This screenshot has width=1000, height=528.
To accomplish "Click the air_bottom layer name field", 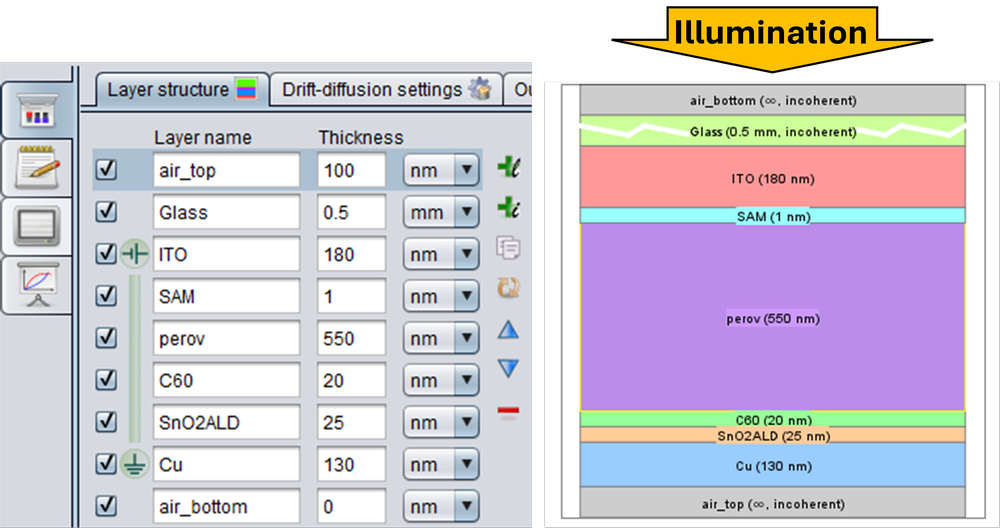I will [226, 507].
